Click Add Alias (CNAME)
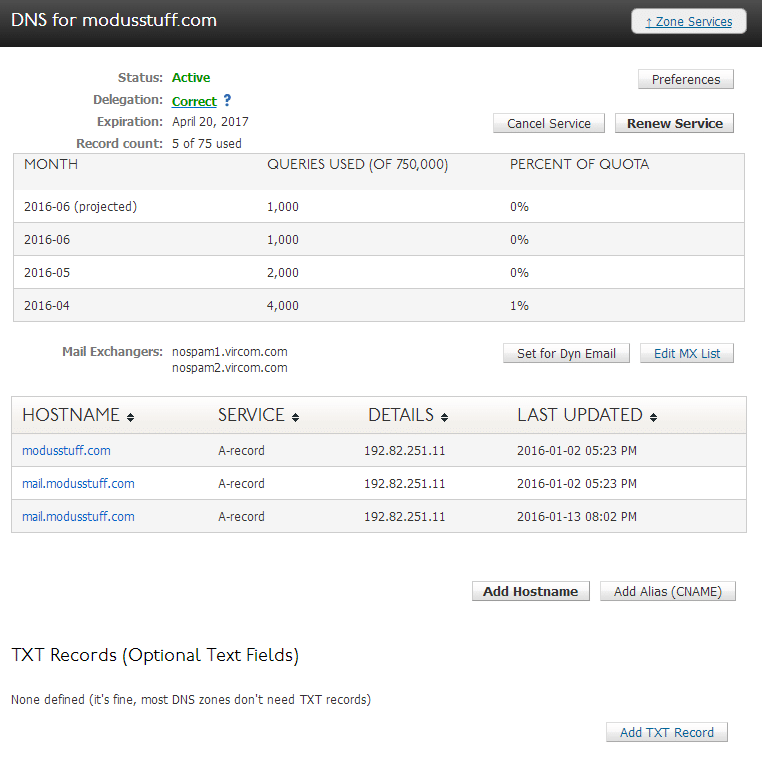The height and width of the screenshot is (777, 766). [667, 591]
